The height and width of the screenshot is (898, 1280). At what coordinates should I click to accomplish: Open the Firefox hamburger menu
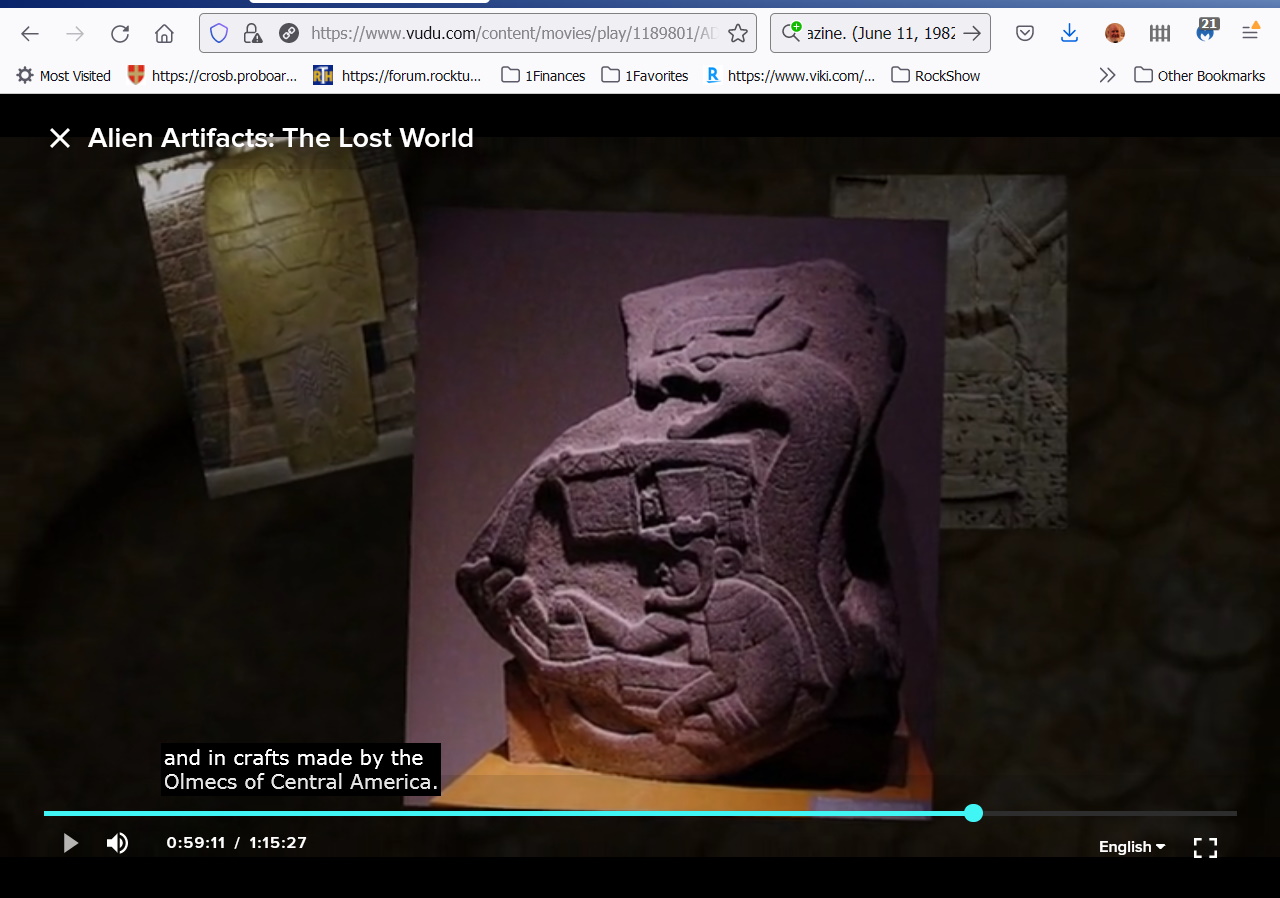1250,32
